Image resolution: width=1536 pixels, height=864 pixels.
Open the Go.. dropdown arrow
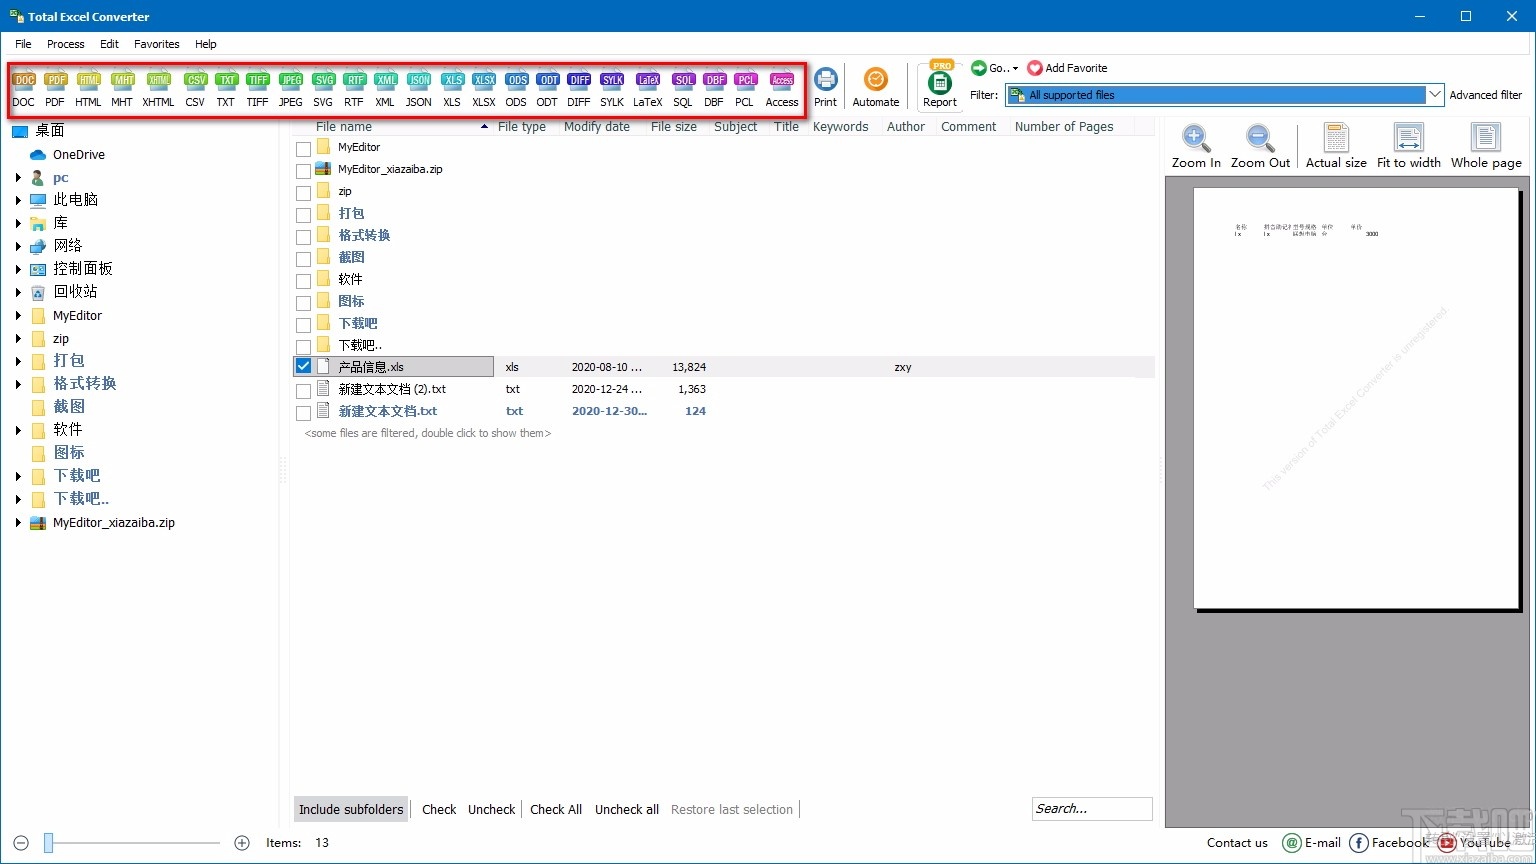(1015, 68)
